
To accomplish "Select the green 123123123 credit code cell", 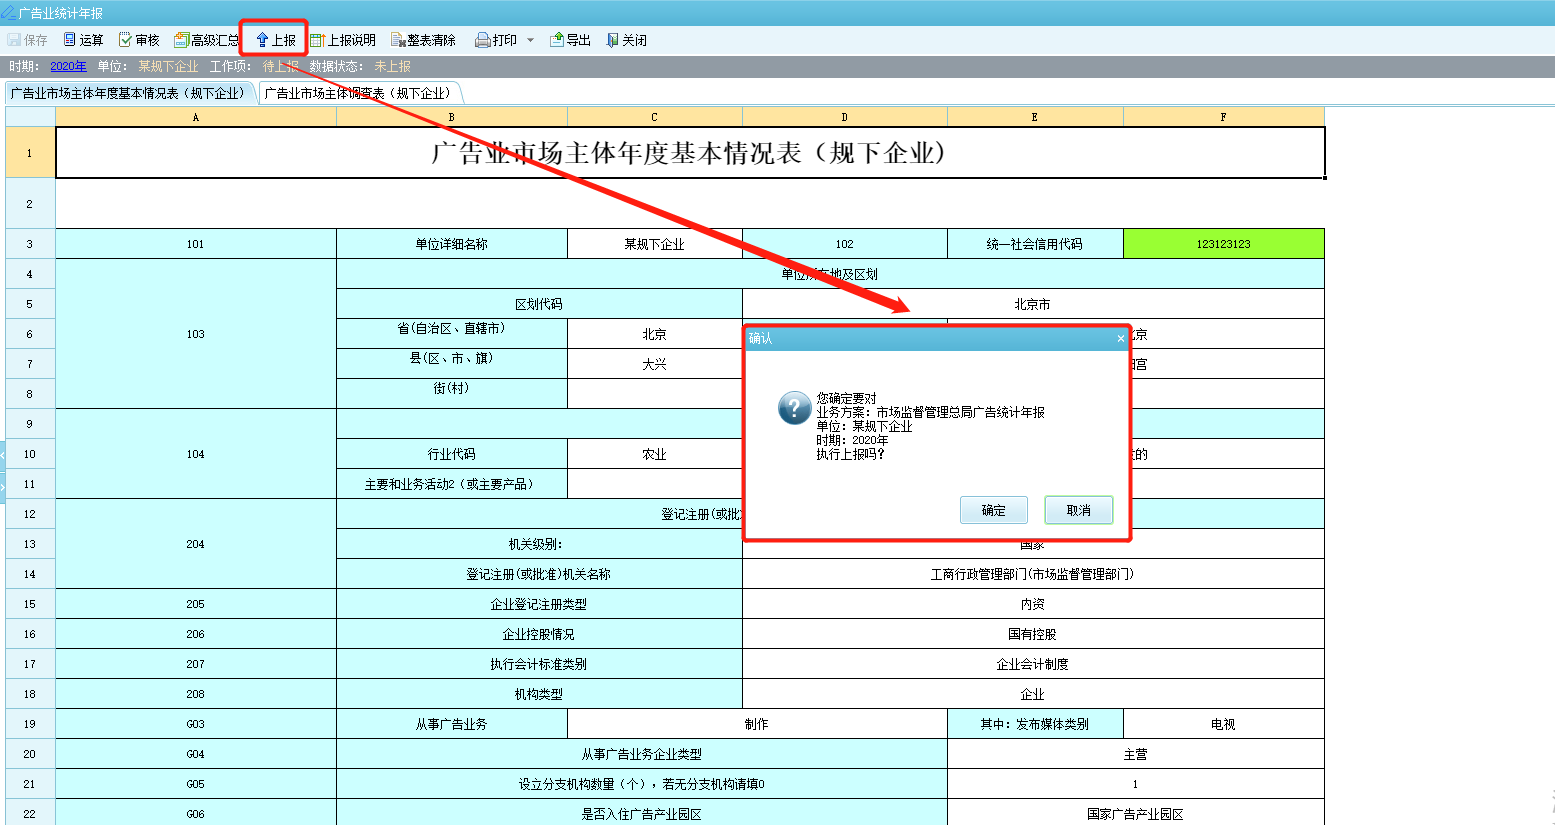I will pyautogui.click(x=1223, y=244).
